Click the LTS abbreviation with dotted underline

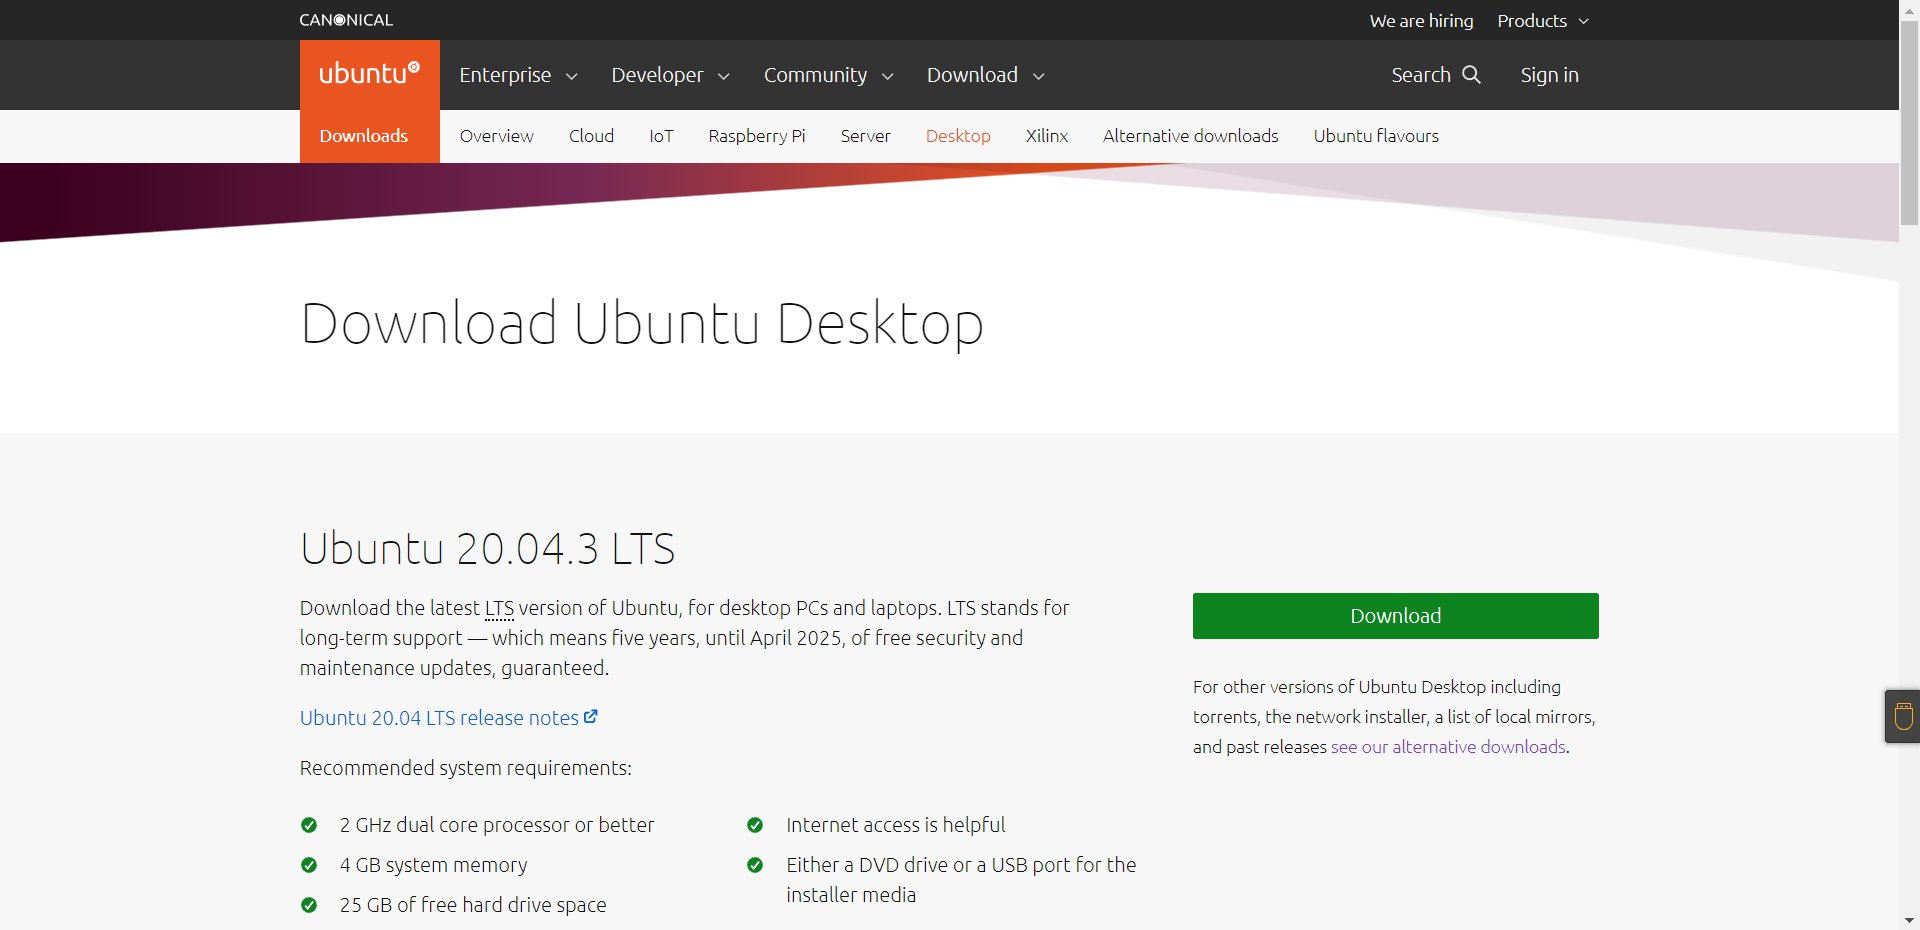pyautogui.click(x=499, y=608)
